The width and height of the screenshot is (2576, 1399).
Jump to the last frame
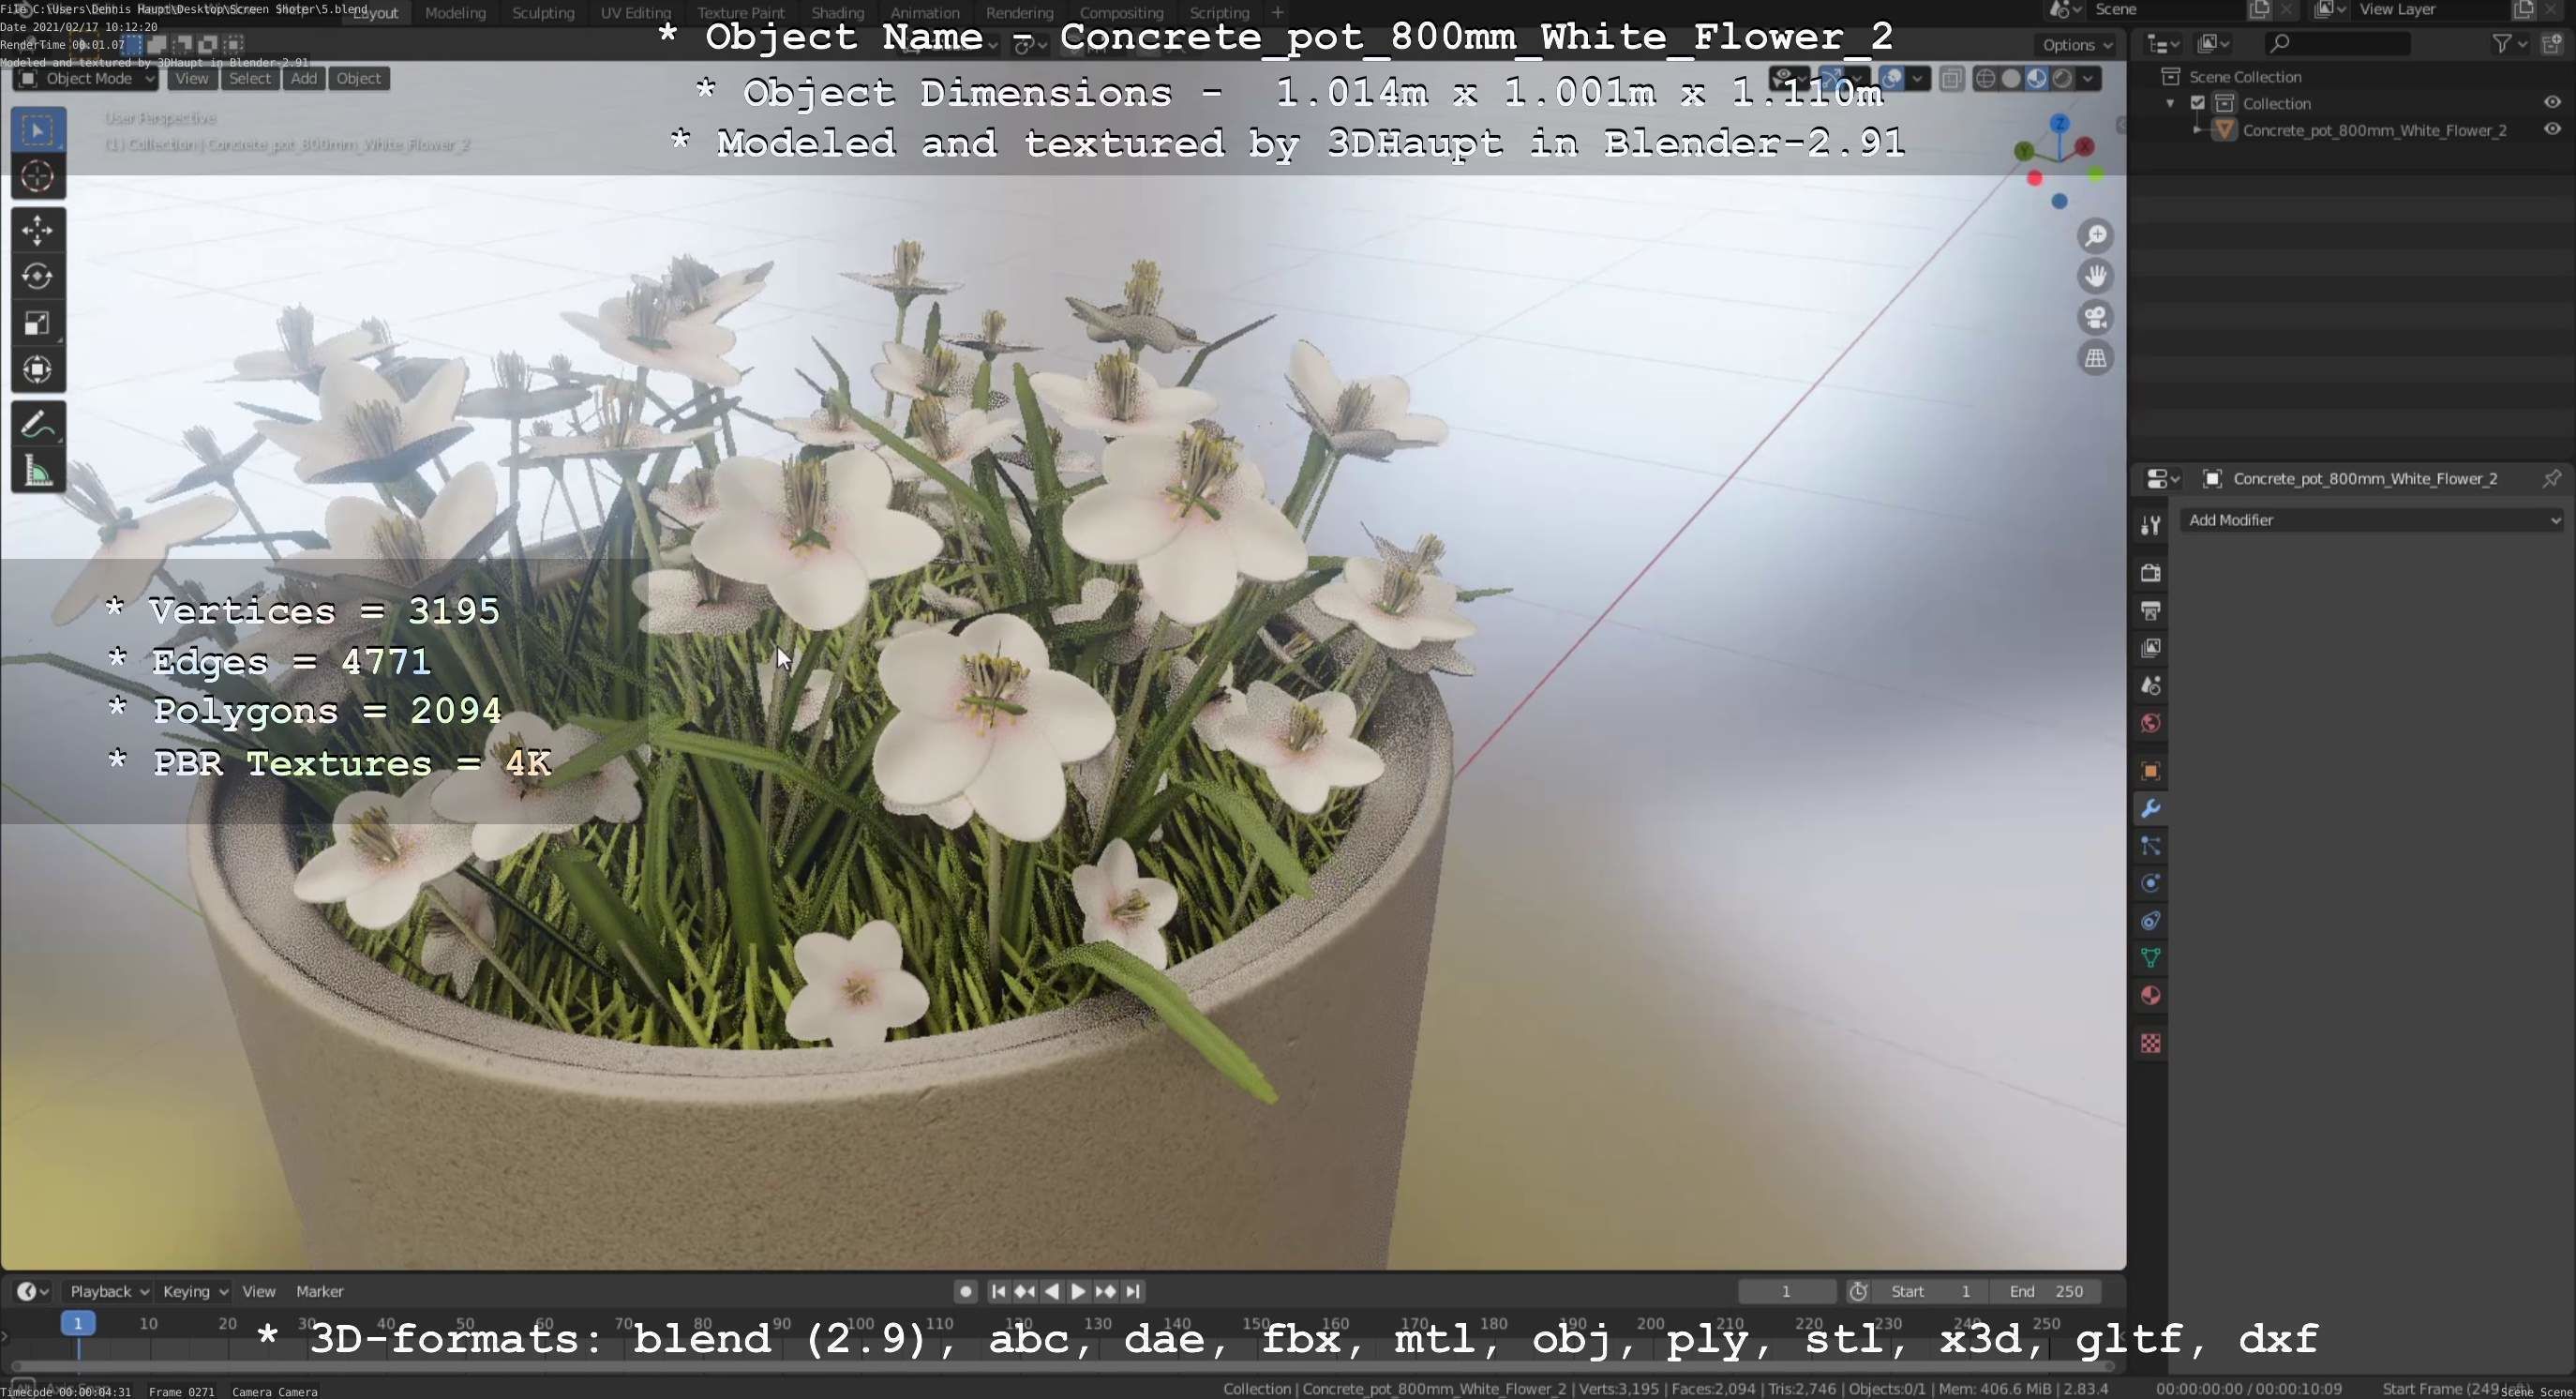tap(1133, 1292)
